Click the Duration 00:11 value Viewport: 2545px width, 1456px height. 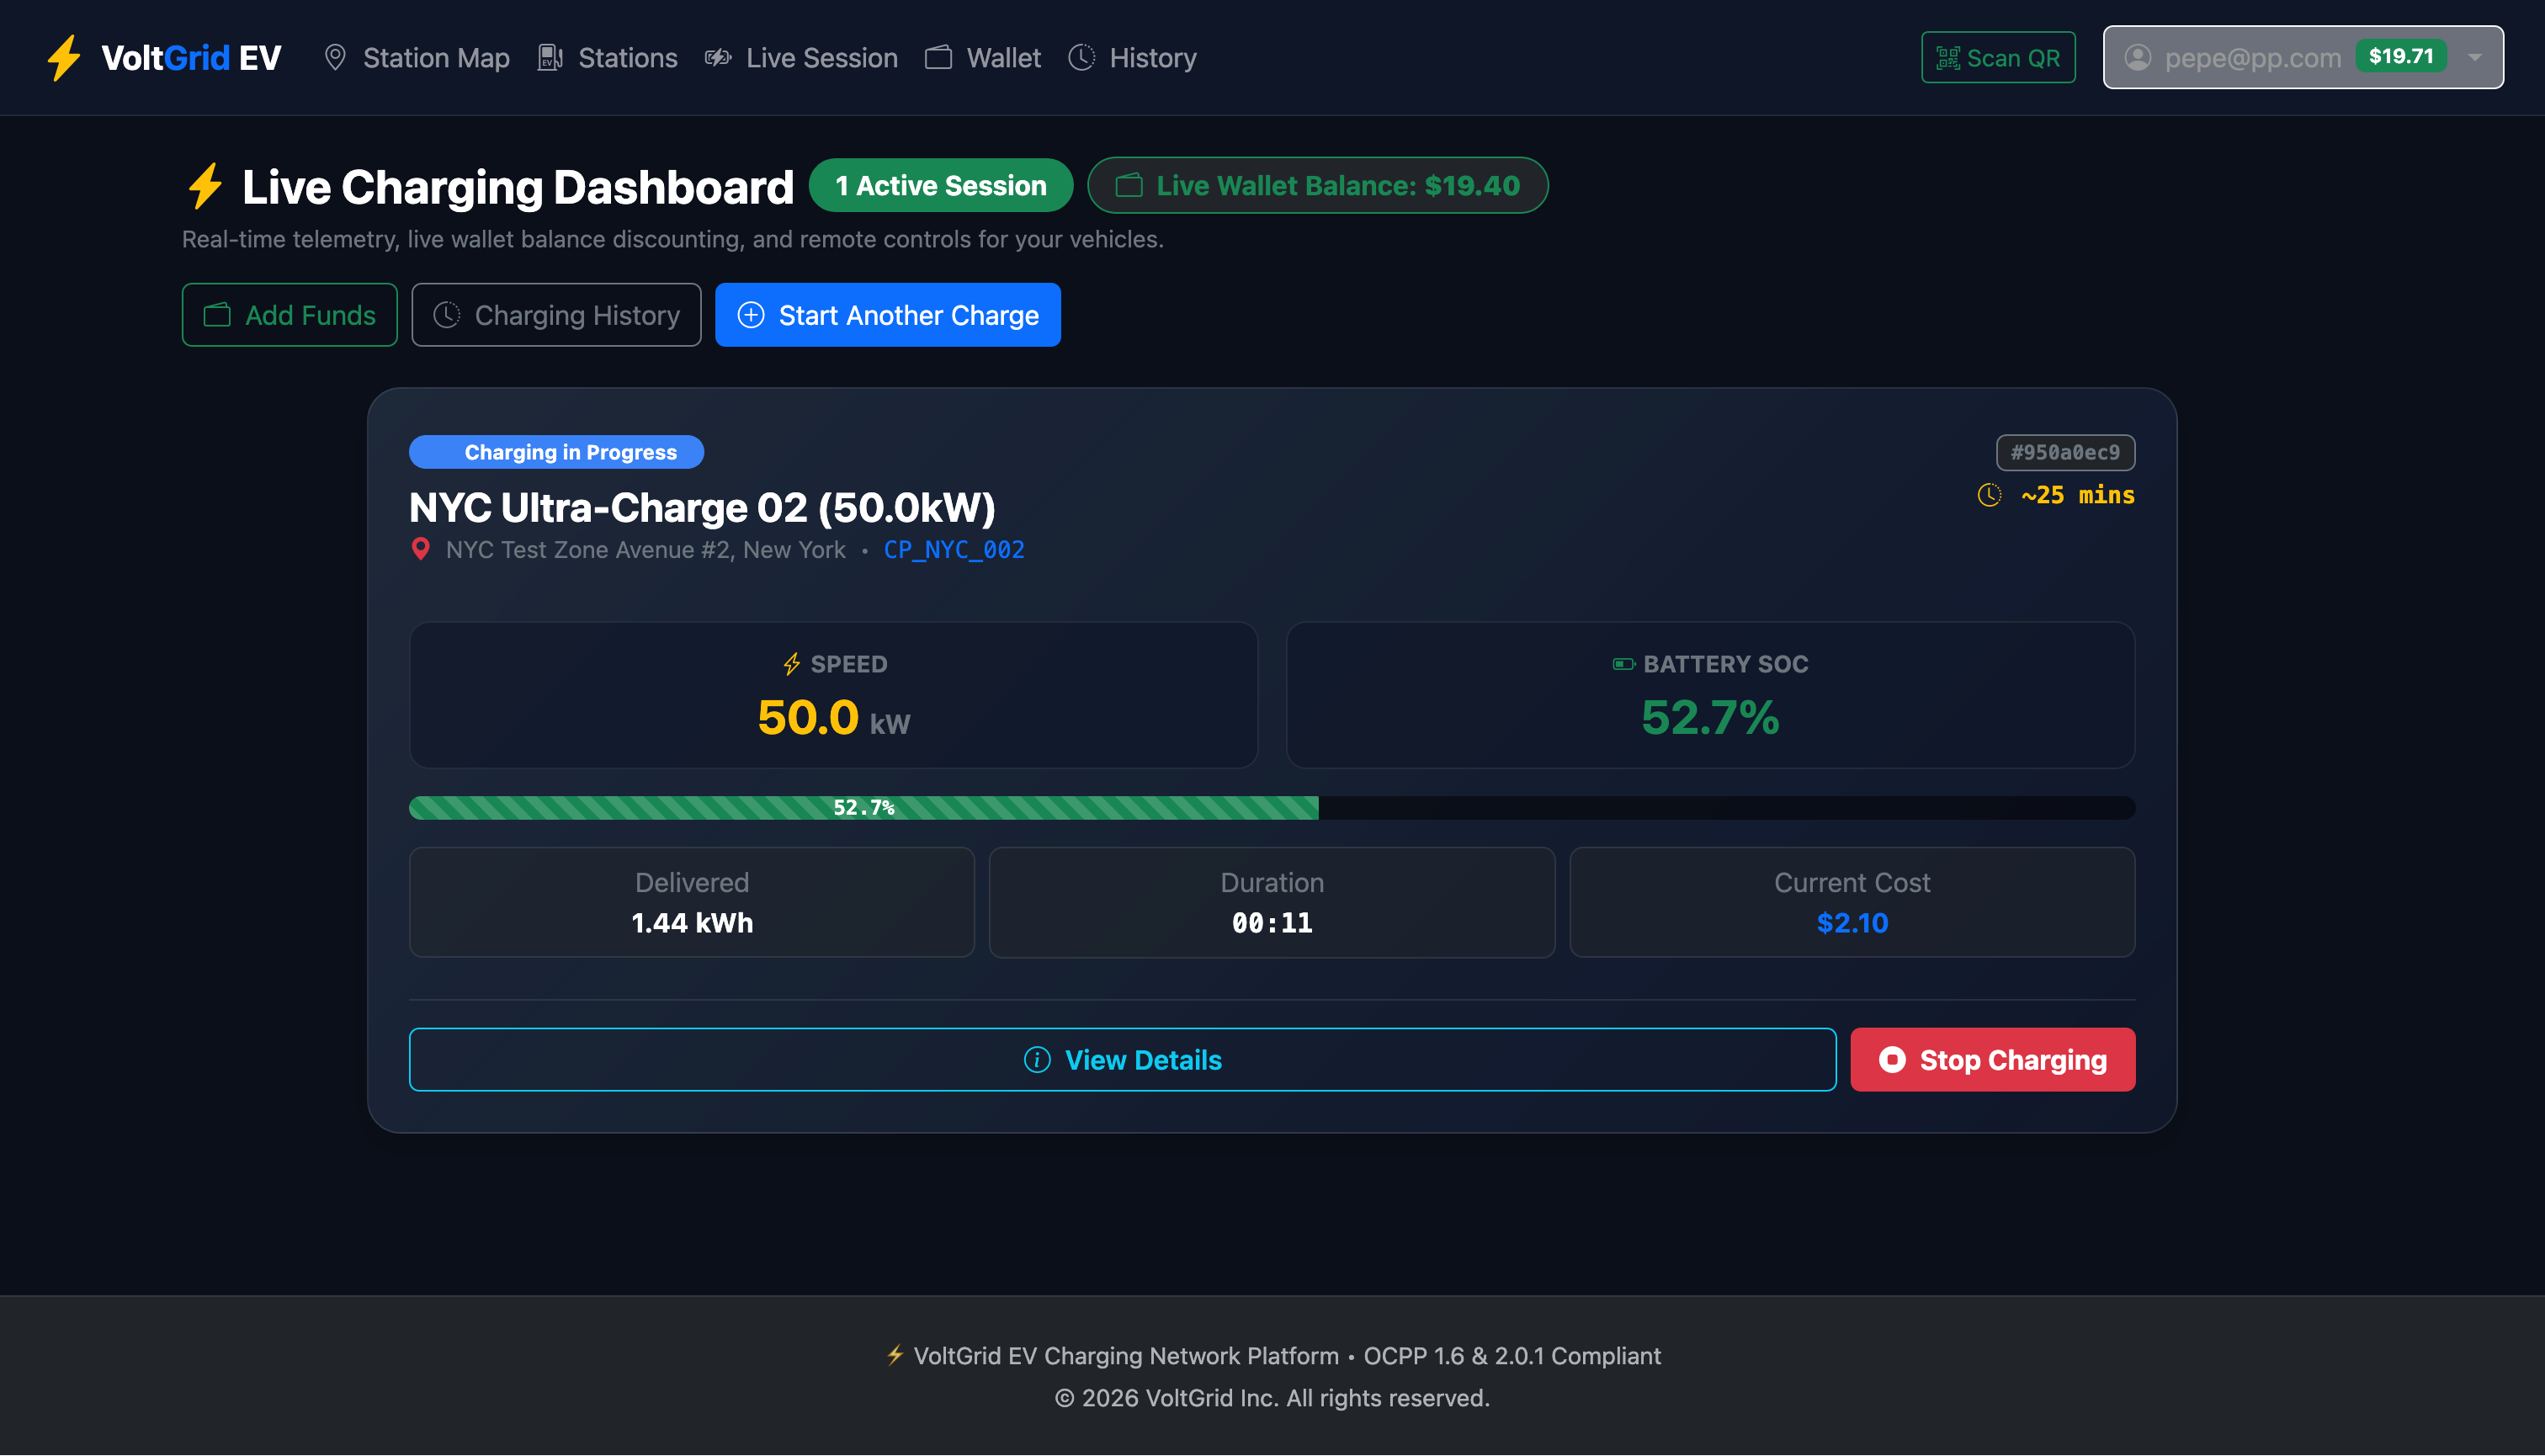coord(1272,923)
